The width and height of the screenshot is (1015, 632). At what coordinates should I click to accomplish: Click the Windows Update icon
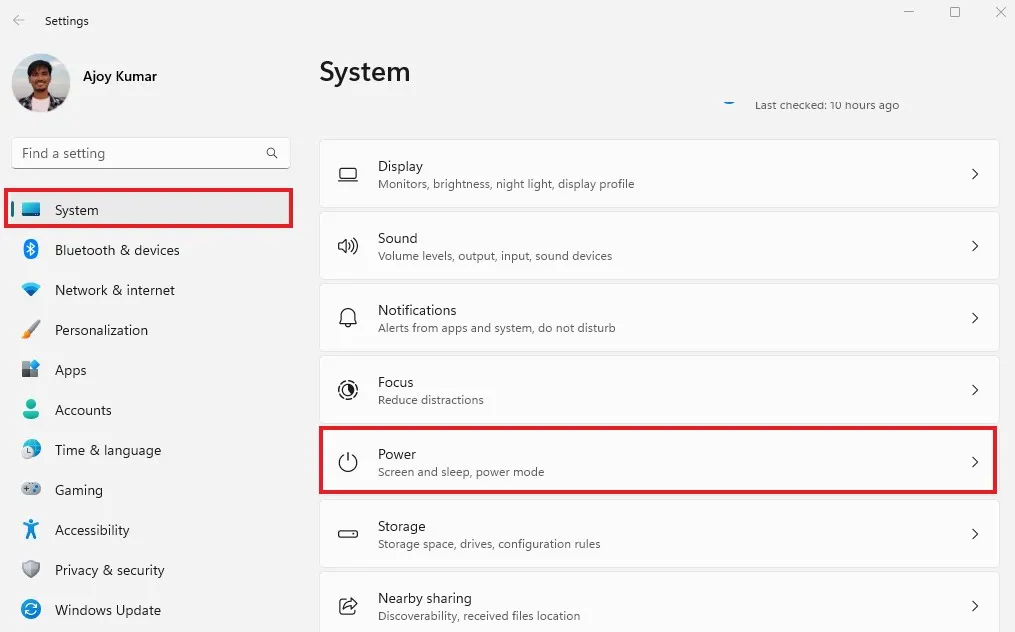click(31, 610)
